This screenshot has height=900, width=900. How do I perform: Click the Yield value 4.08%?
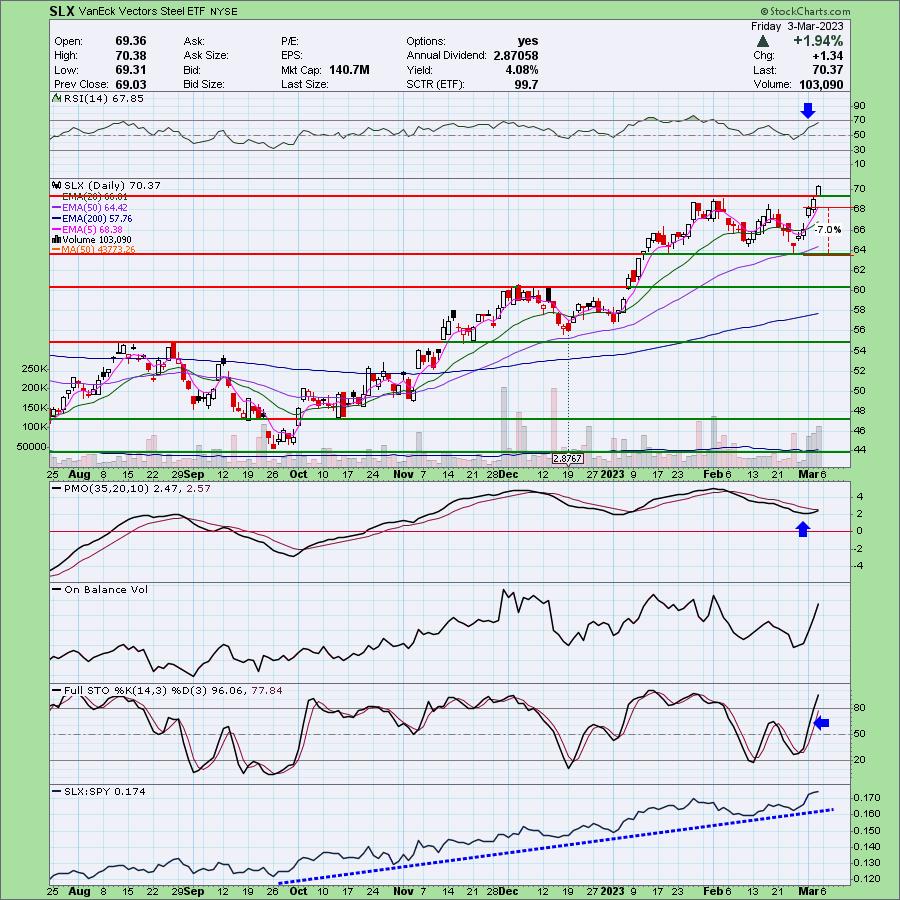522,69
